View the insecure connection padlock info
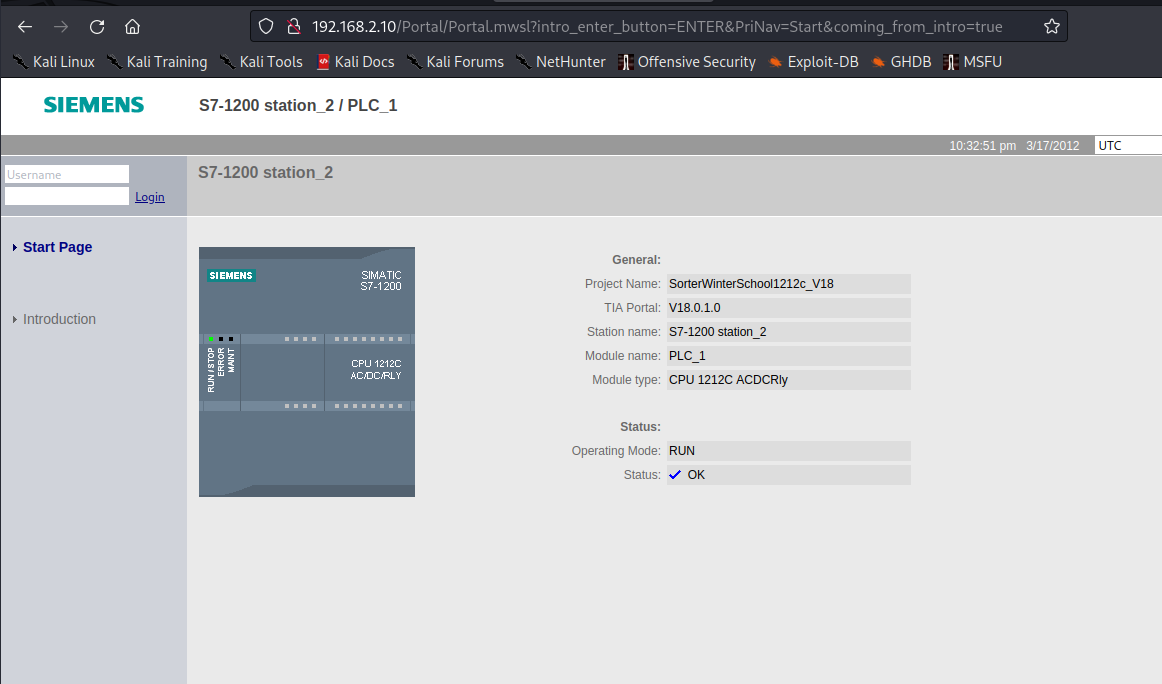This screenshot has height=684, width=1162. 293,27
